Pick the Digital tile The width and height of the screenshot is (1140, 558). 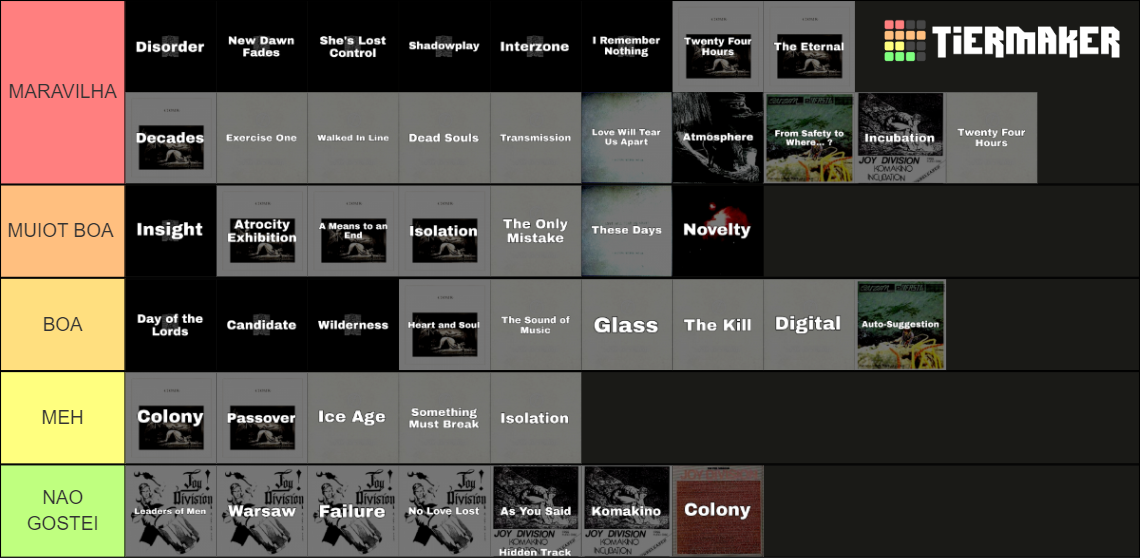coord(808,324)
